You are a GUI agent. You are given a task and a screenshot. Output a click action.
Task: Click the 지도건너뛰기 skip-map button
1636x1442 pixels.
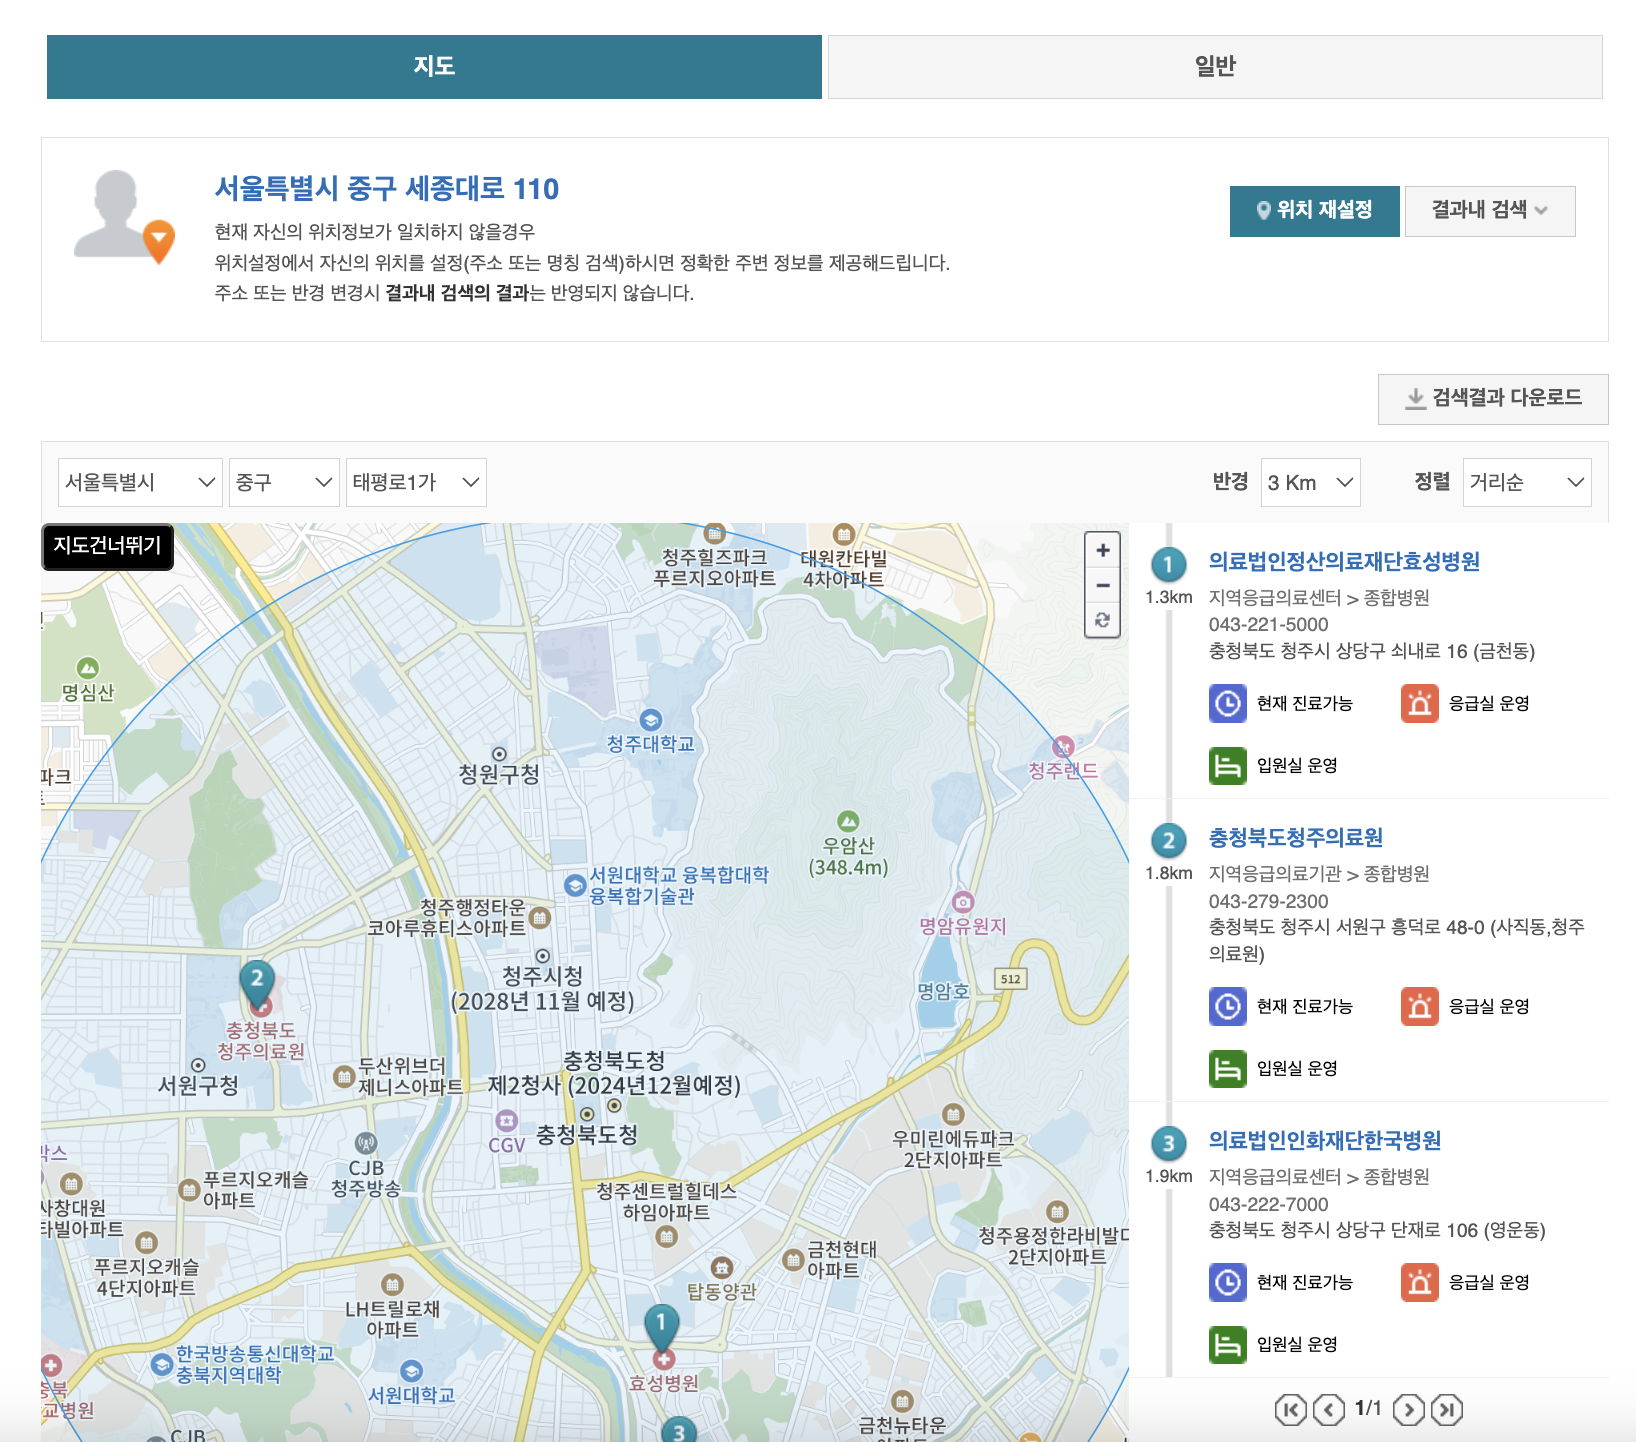pos(107,546)
